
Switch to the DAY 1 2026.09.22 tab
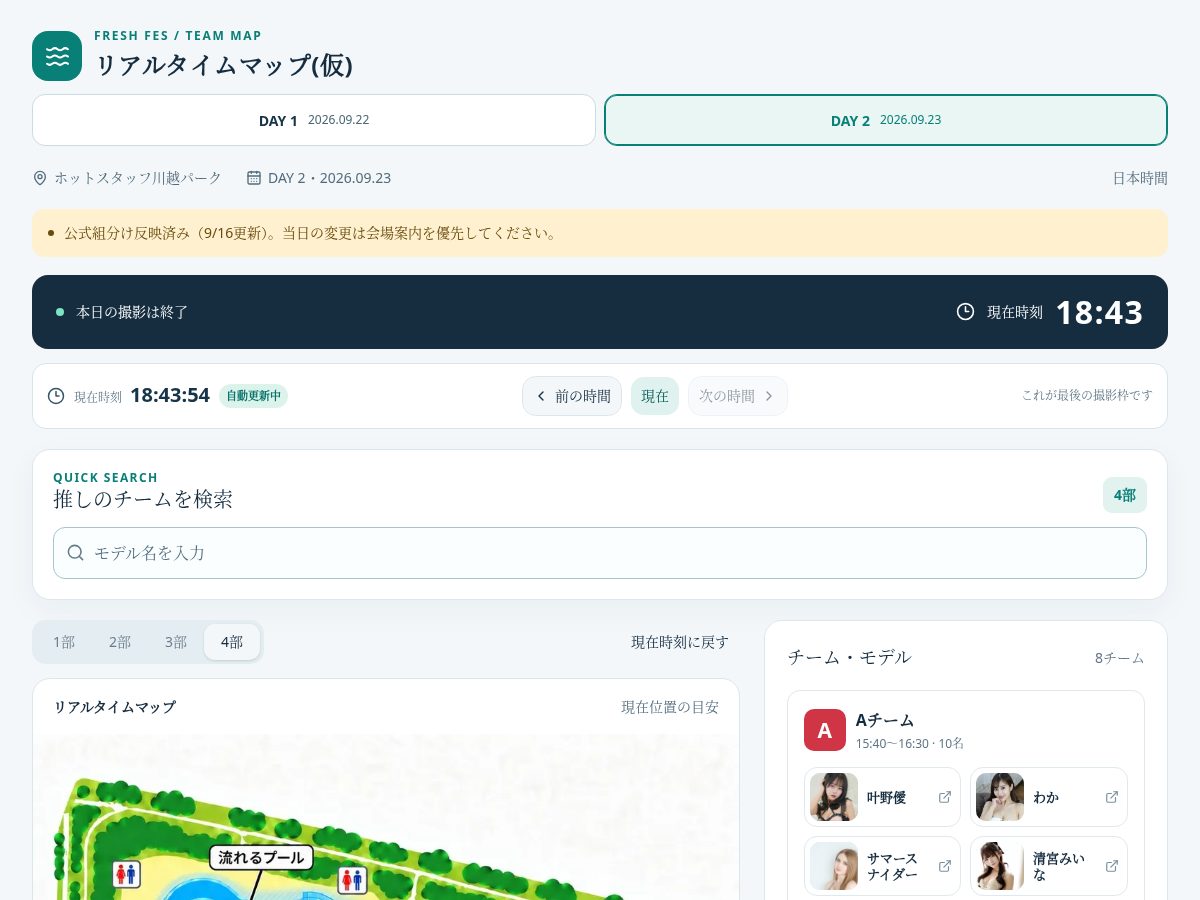(x=314, y=120)
